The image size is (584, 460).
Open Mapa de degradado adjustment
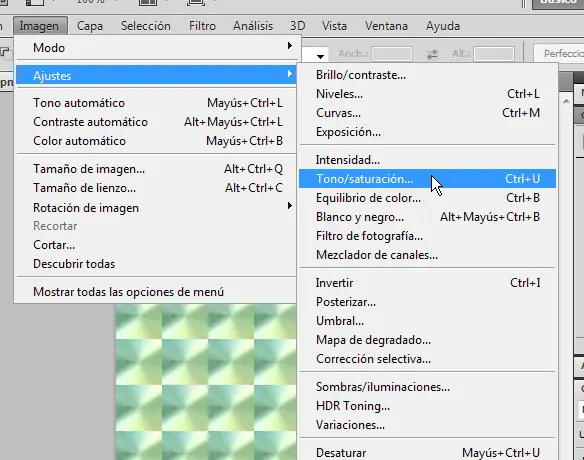[427, 340]
